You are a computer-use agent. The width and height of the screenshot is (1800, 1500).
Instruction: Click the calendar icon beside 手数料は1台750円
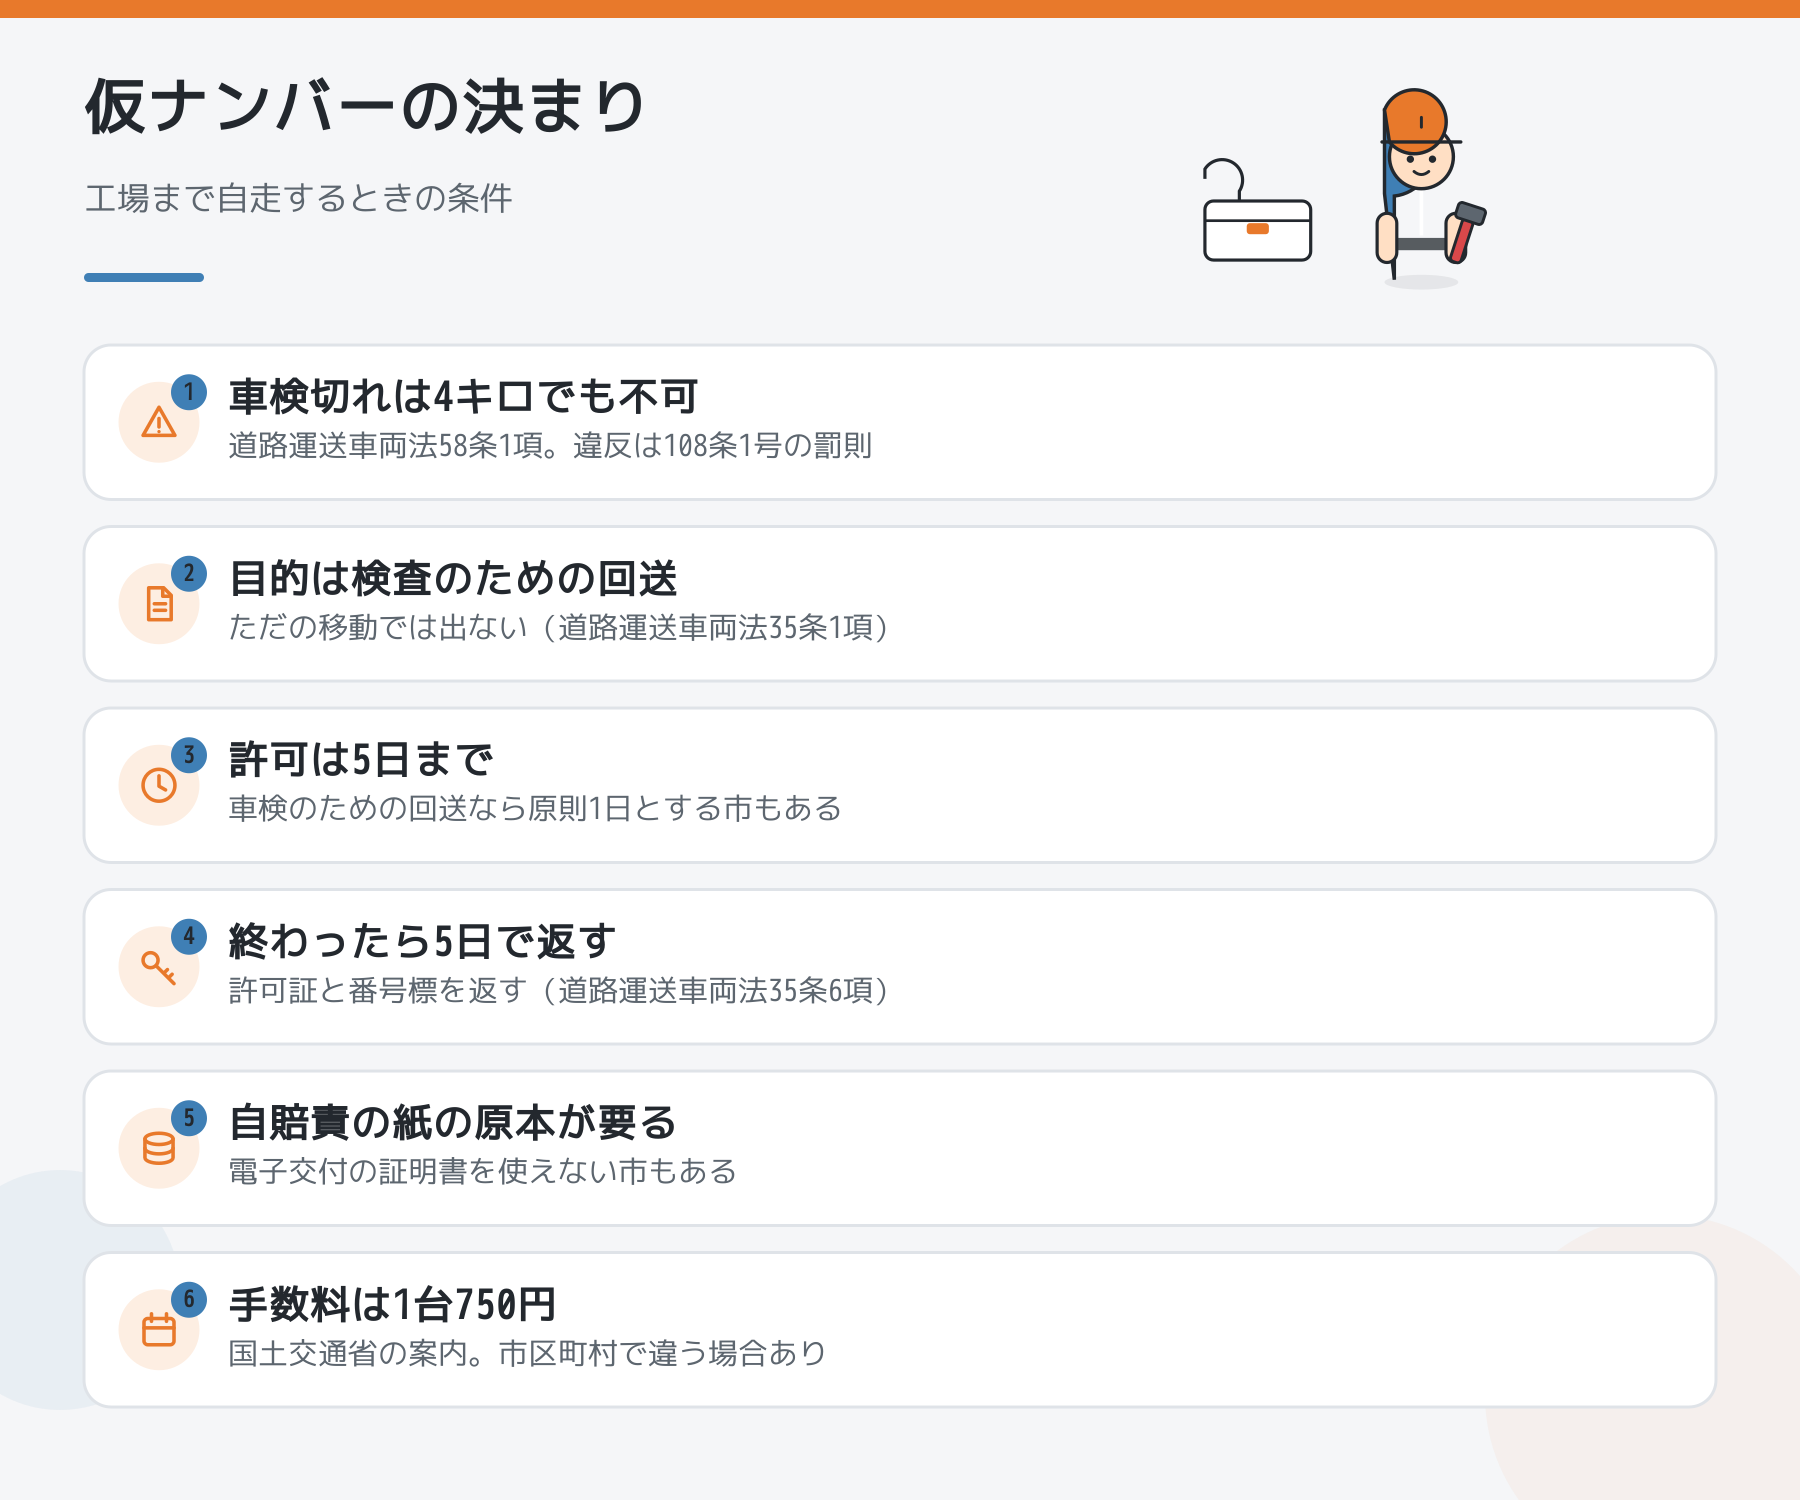click(x=159, y=1330)
